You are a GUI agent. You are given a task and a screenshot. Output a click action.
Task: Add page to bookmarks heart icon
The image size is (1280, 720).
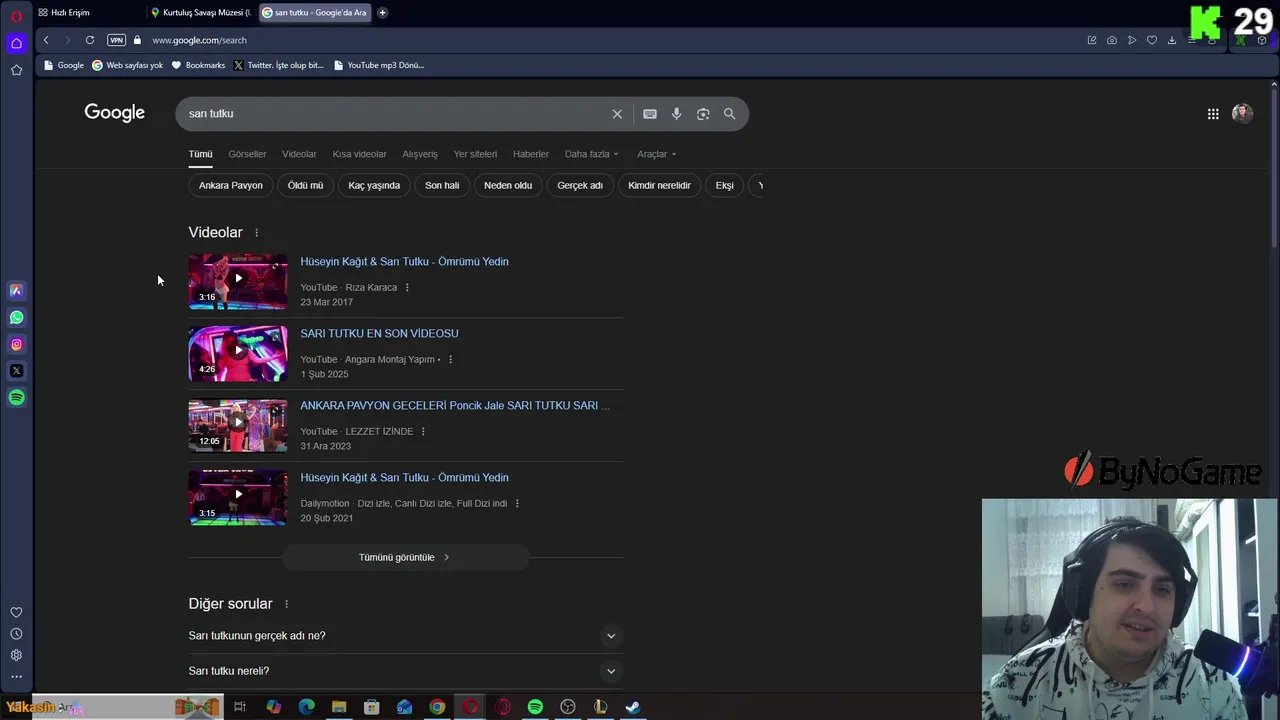coord(1152,40)
